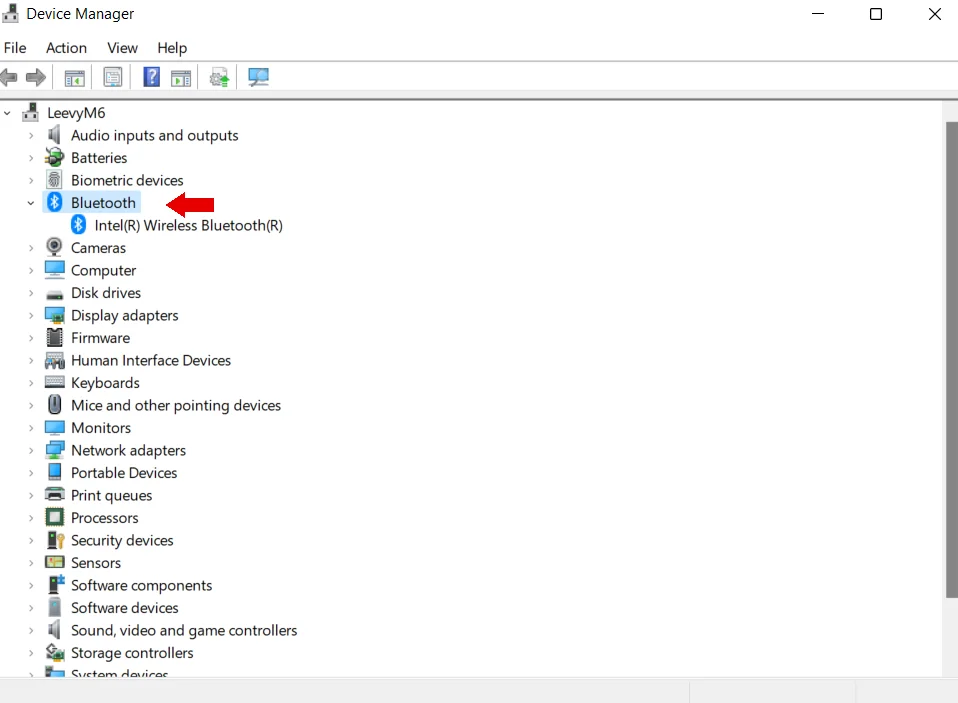Click the Forward arrow toolbar icon
Screen dimensions: 958x703
point(36,78)
